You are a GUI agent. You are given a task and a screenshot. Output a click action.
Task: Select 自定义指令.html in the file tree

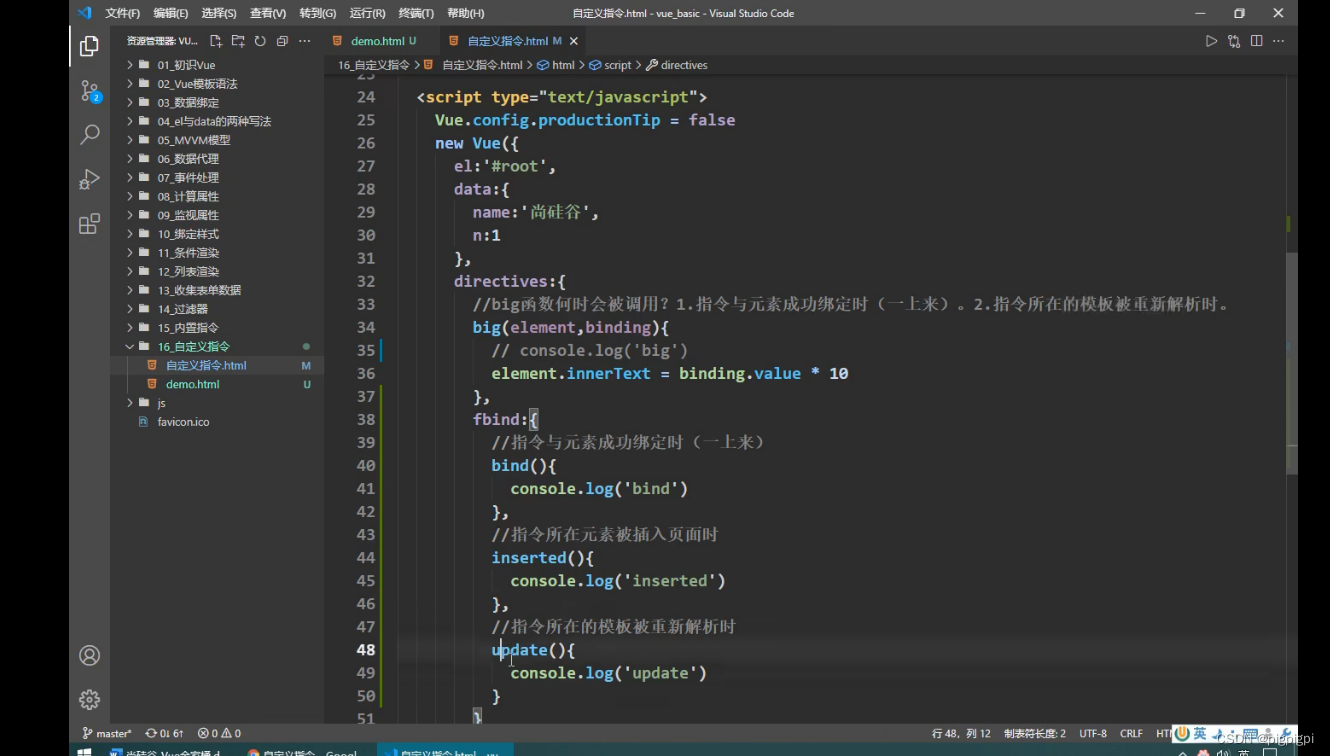[x=217, y=365]
